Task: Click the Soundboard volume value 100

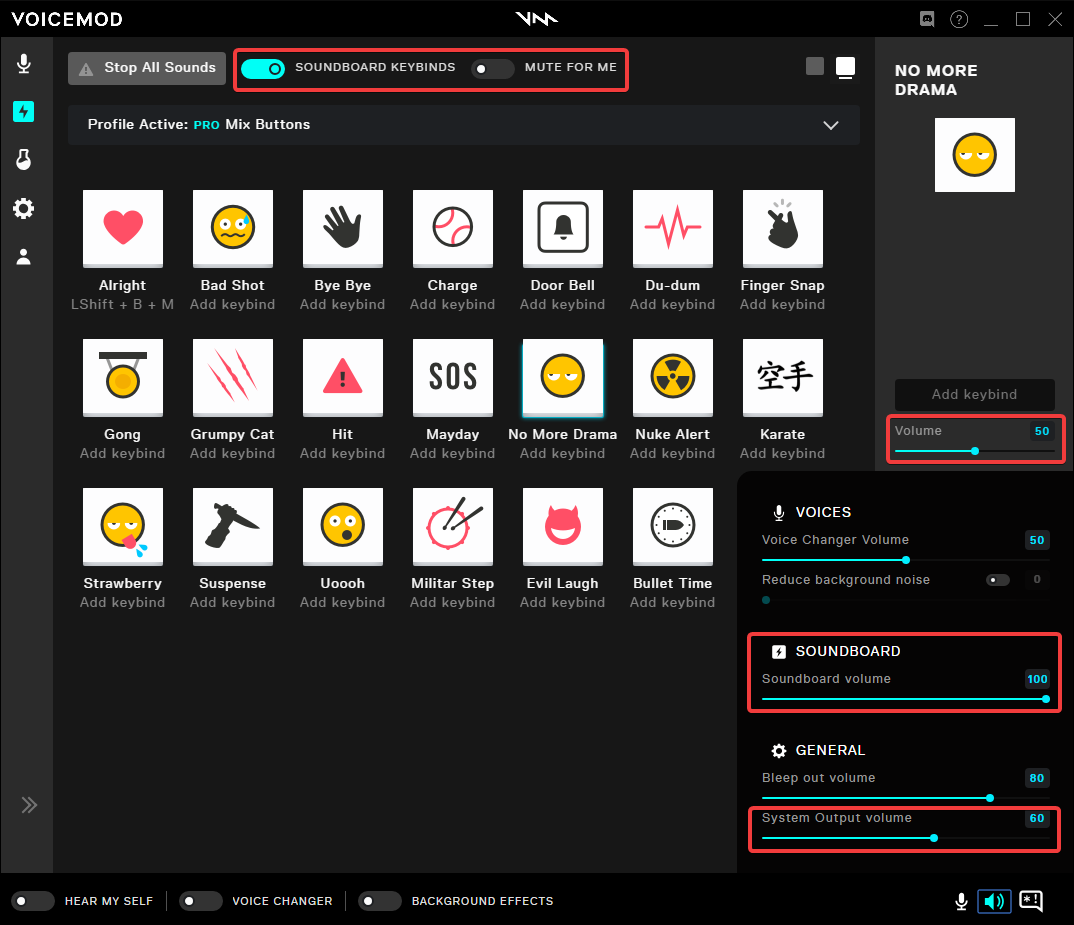Action: click(1037, 679)
